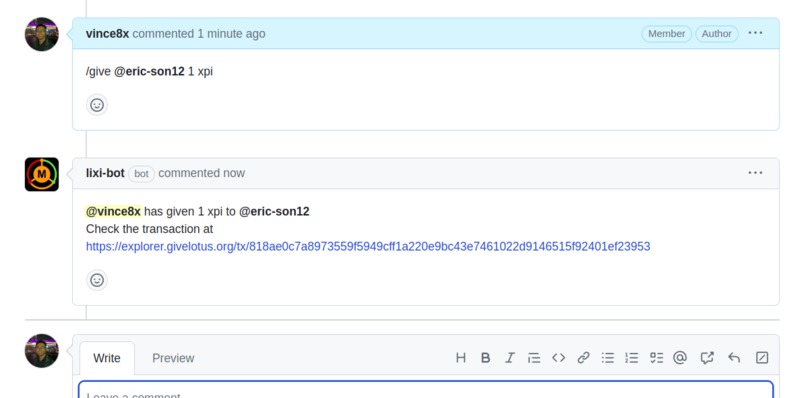This screenshot has width=806, height=398.
Task: Open @eric-son12 mention in bot reply
Action: pyautogui.click(x=274, y=211)
